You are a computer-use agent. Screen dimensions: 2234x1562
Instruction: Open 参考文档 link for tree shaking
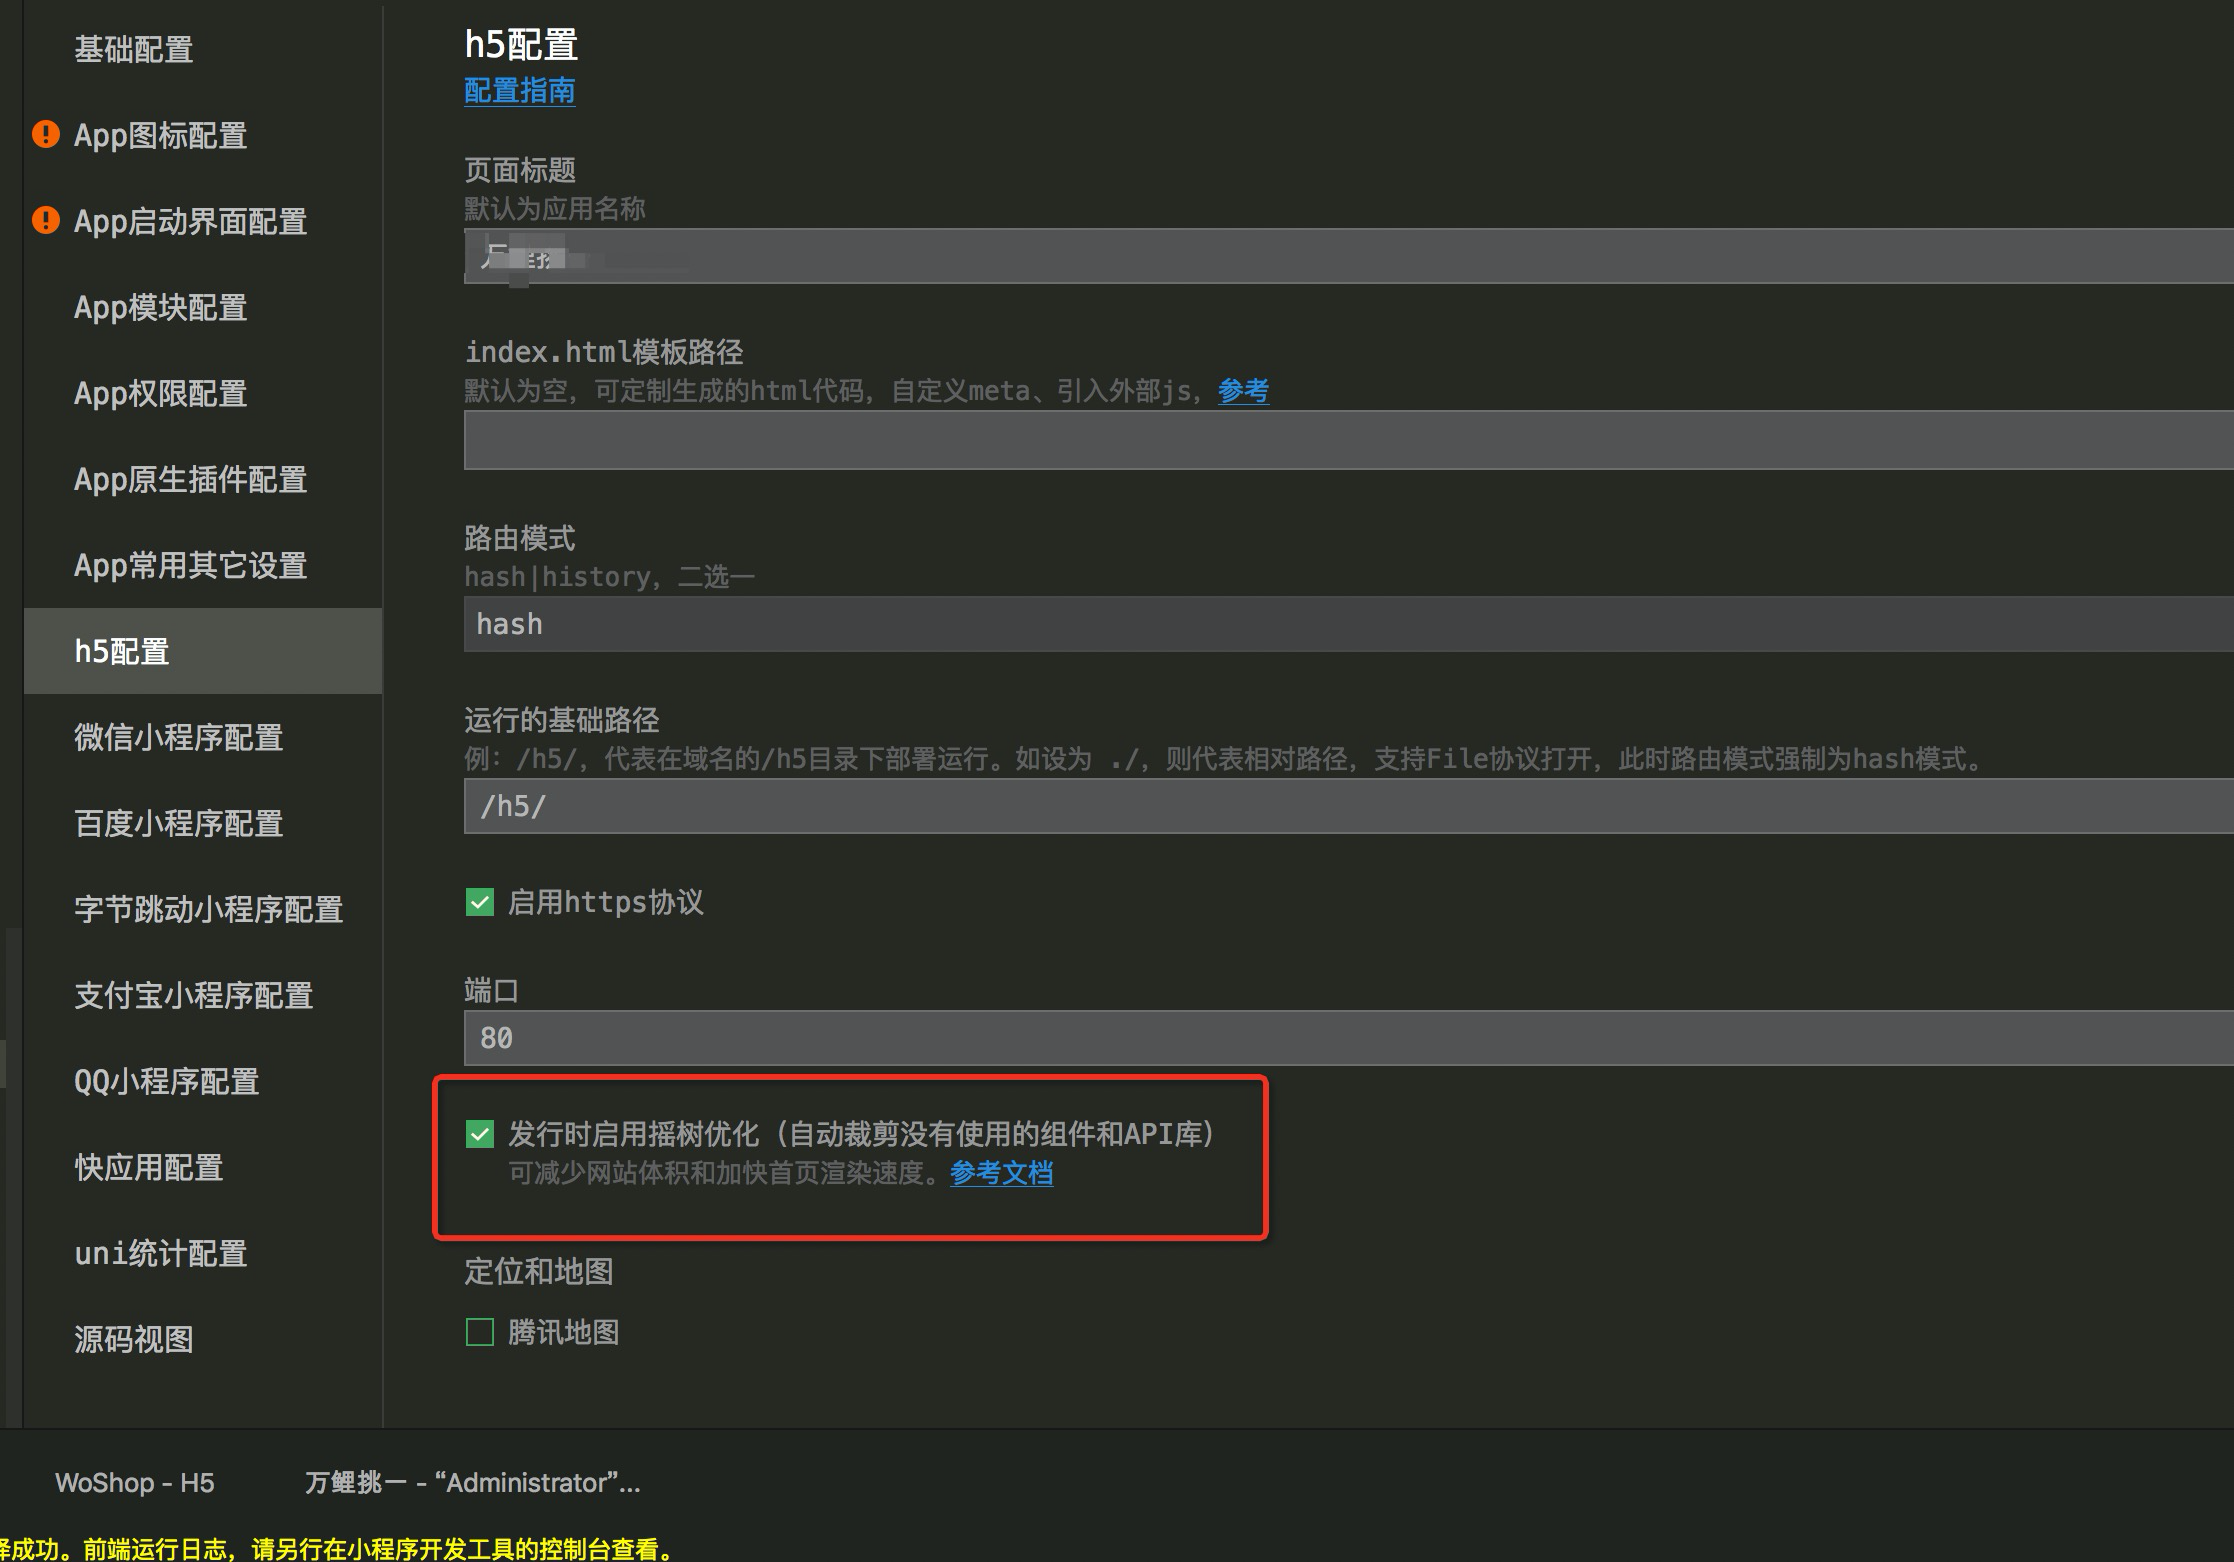(1001, 1172)
